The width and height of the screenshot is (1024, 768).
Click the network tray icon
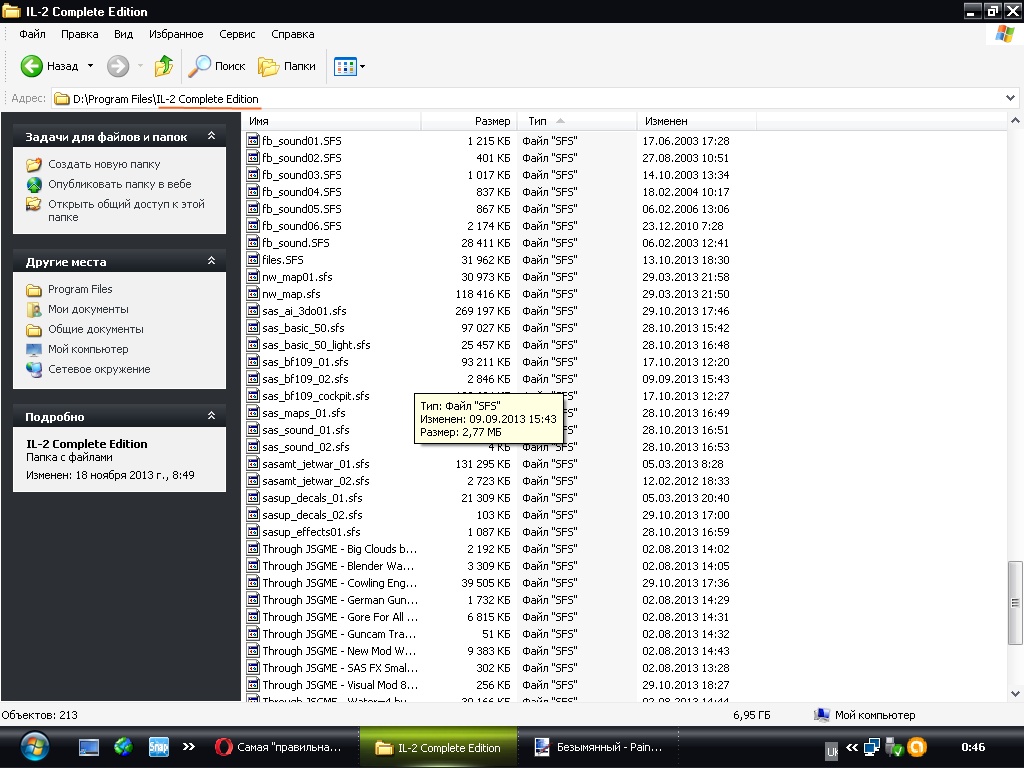pos(872,747)
